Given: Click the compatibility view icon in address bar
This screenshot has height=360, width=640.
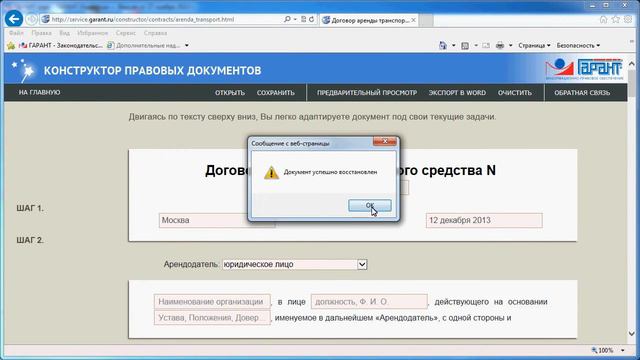Looking at the screenshot, I should [x=303, y=19].
